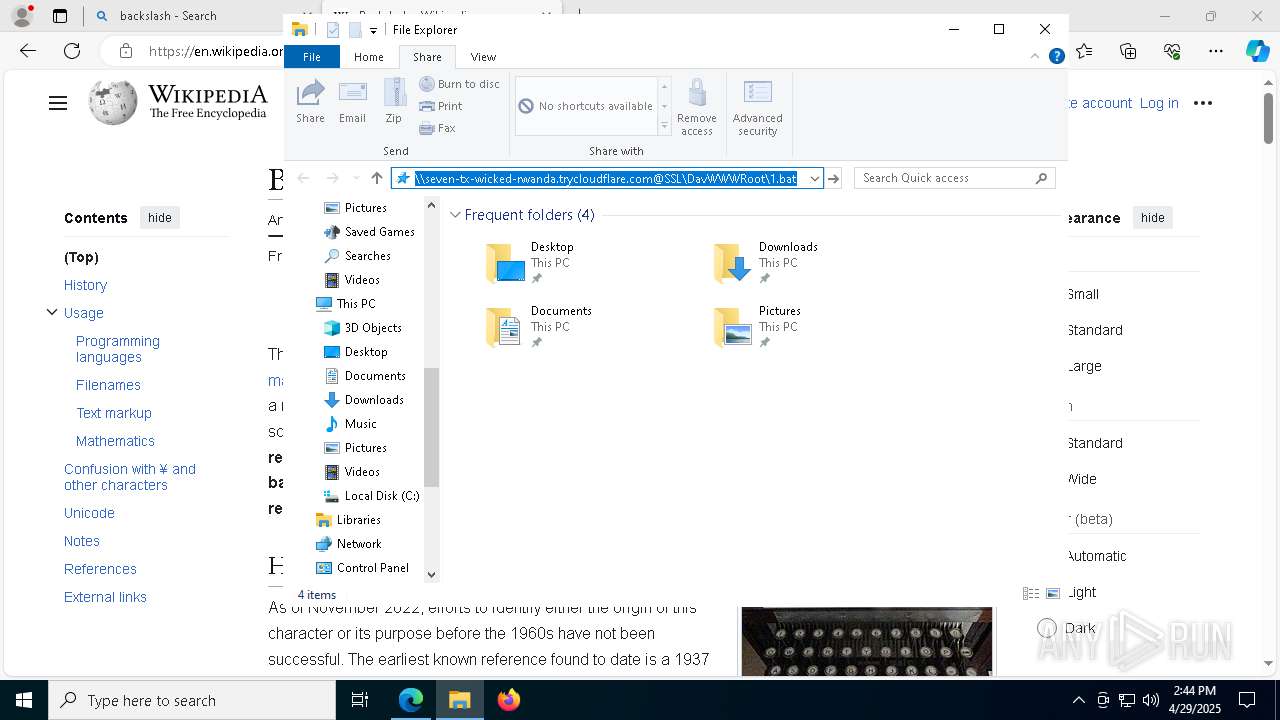The height and width of the screenshot is (720, 1280).
Task: Open the Wikipedia hamburger main menu
Action: coord(58,103)
